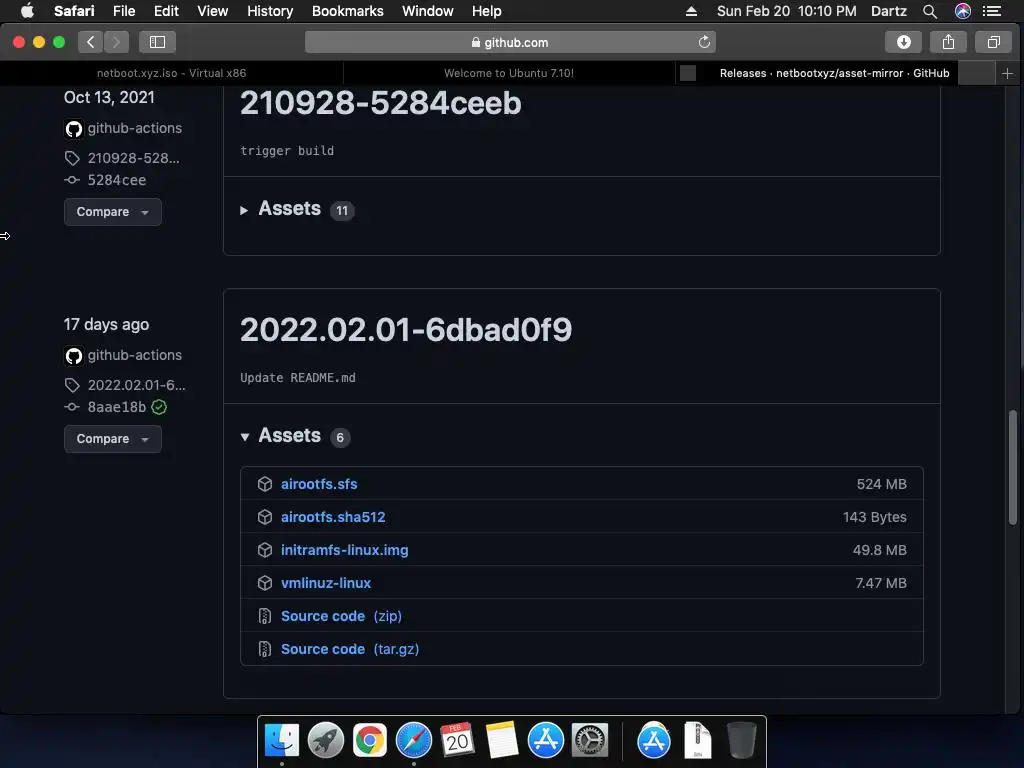Open the first App Store Dock icon

545,741
